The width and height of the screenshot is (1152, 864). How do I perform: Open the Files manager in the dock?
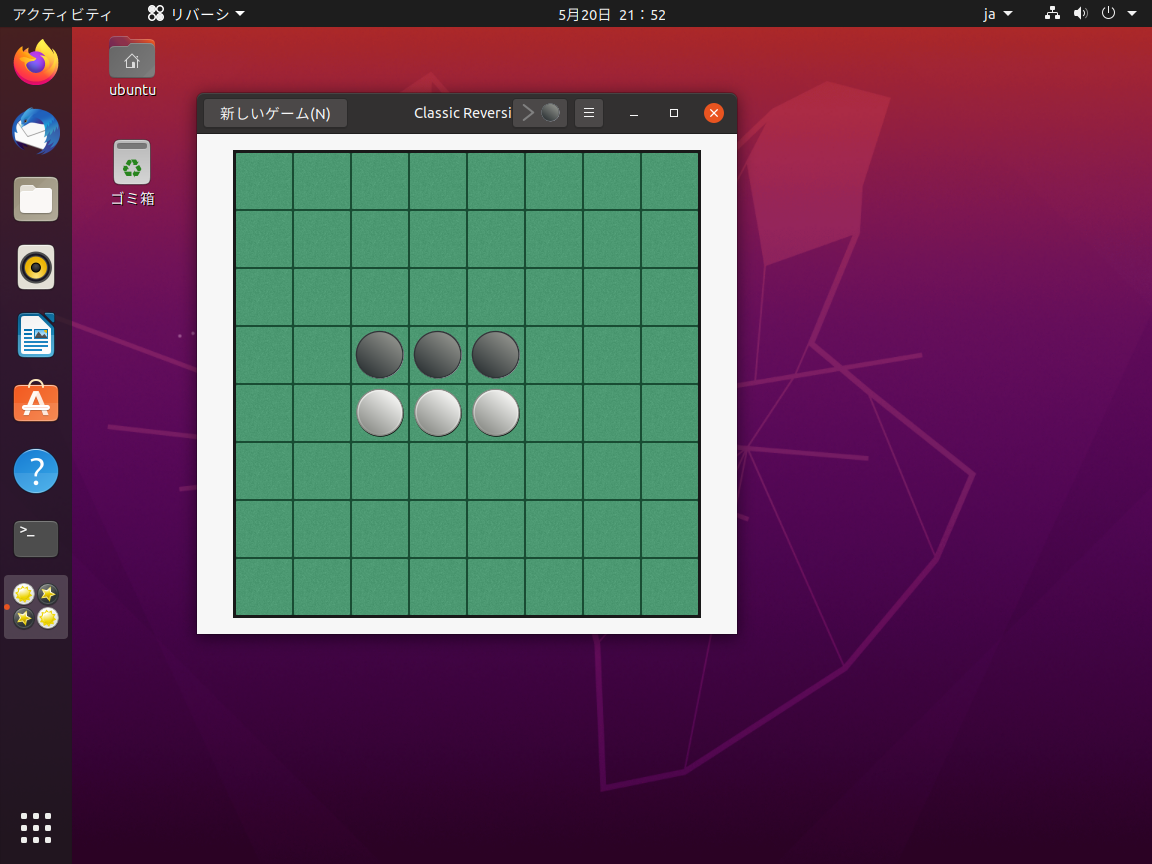click(36, 199)
